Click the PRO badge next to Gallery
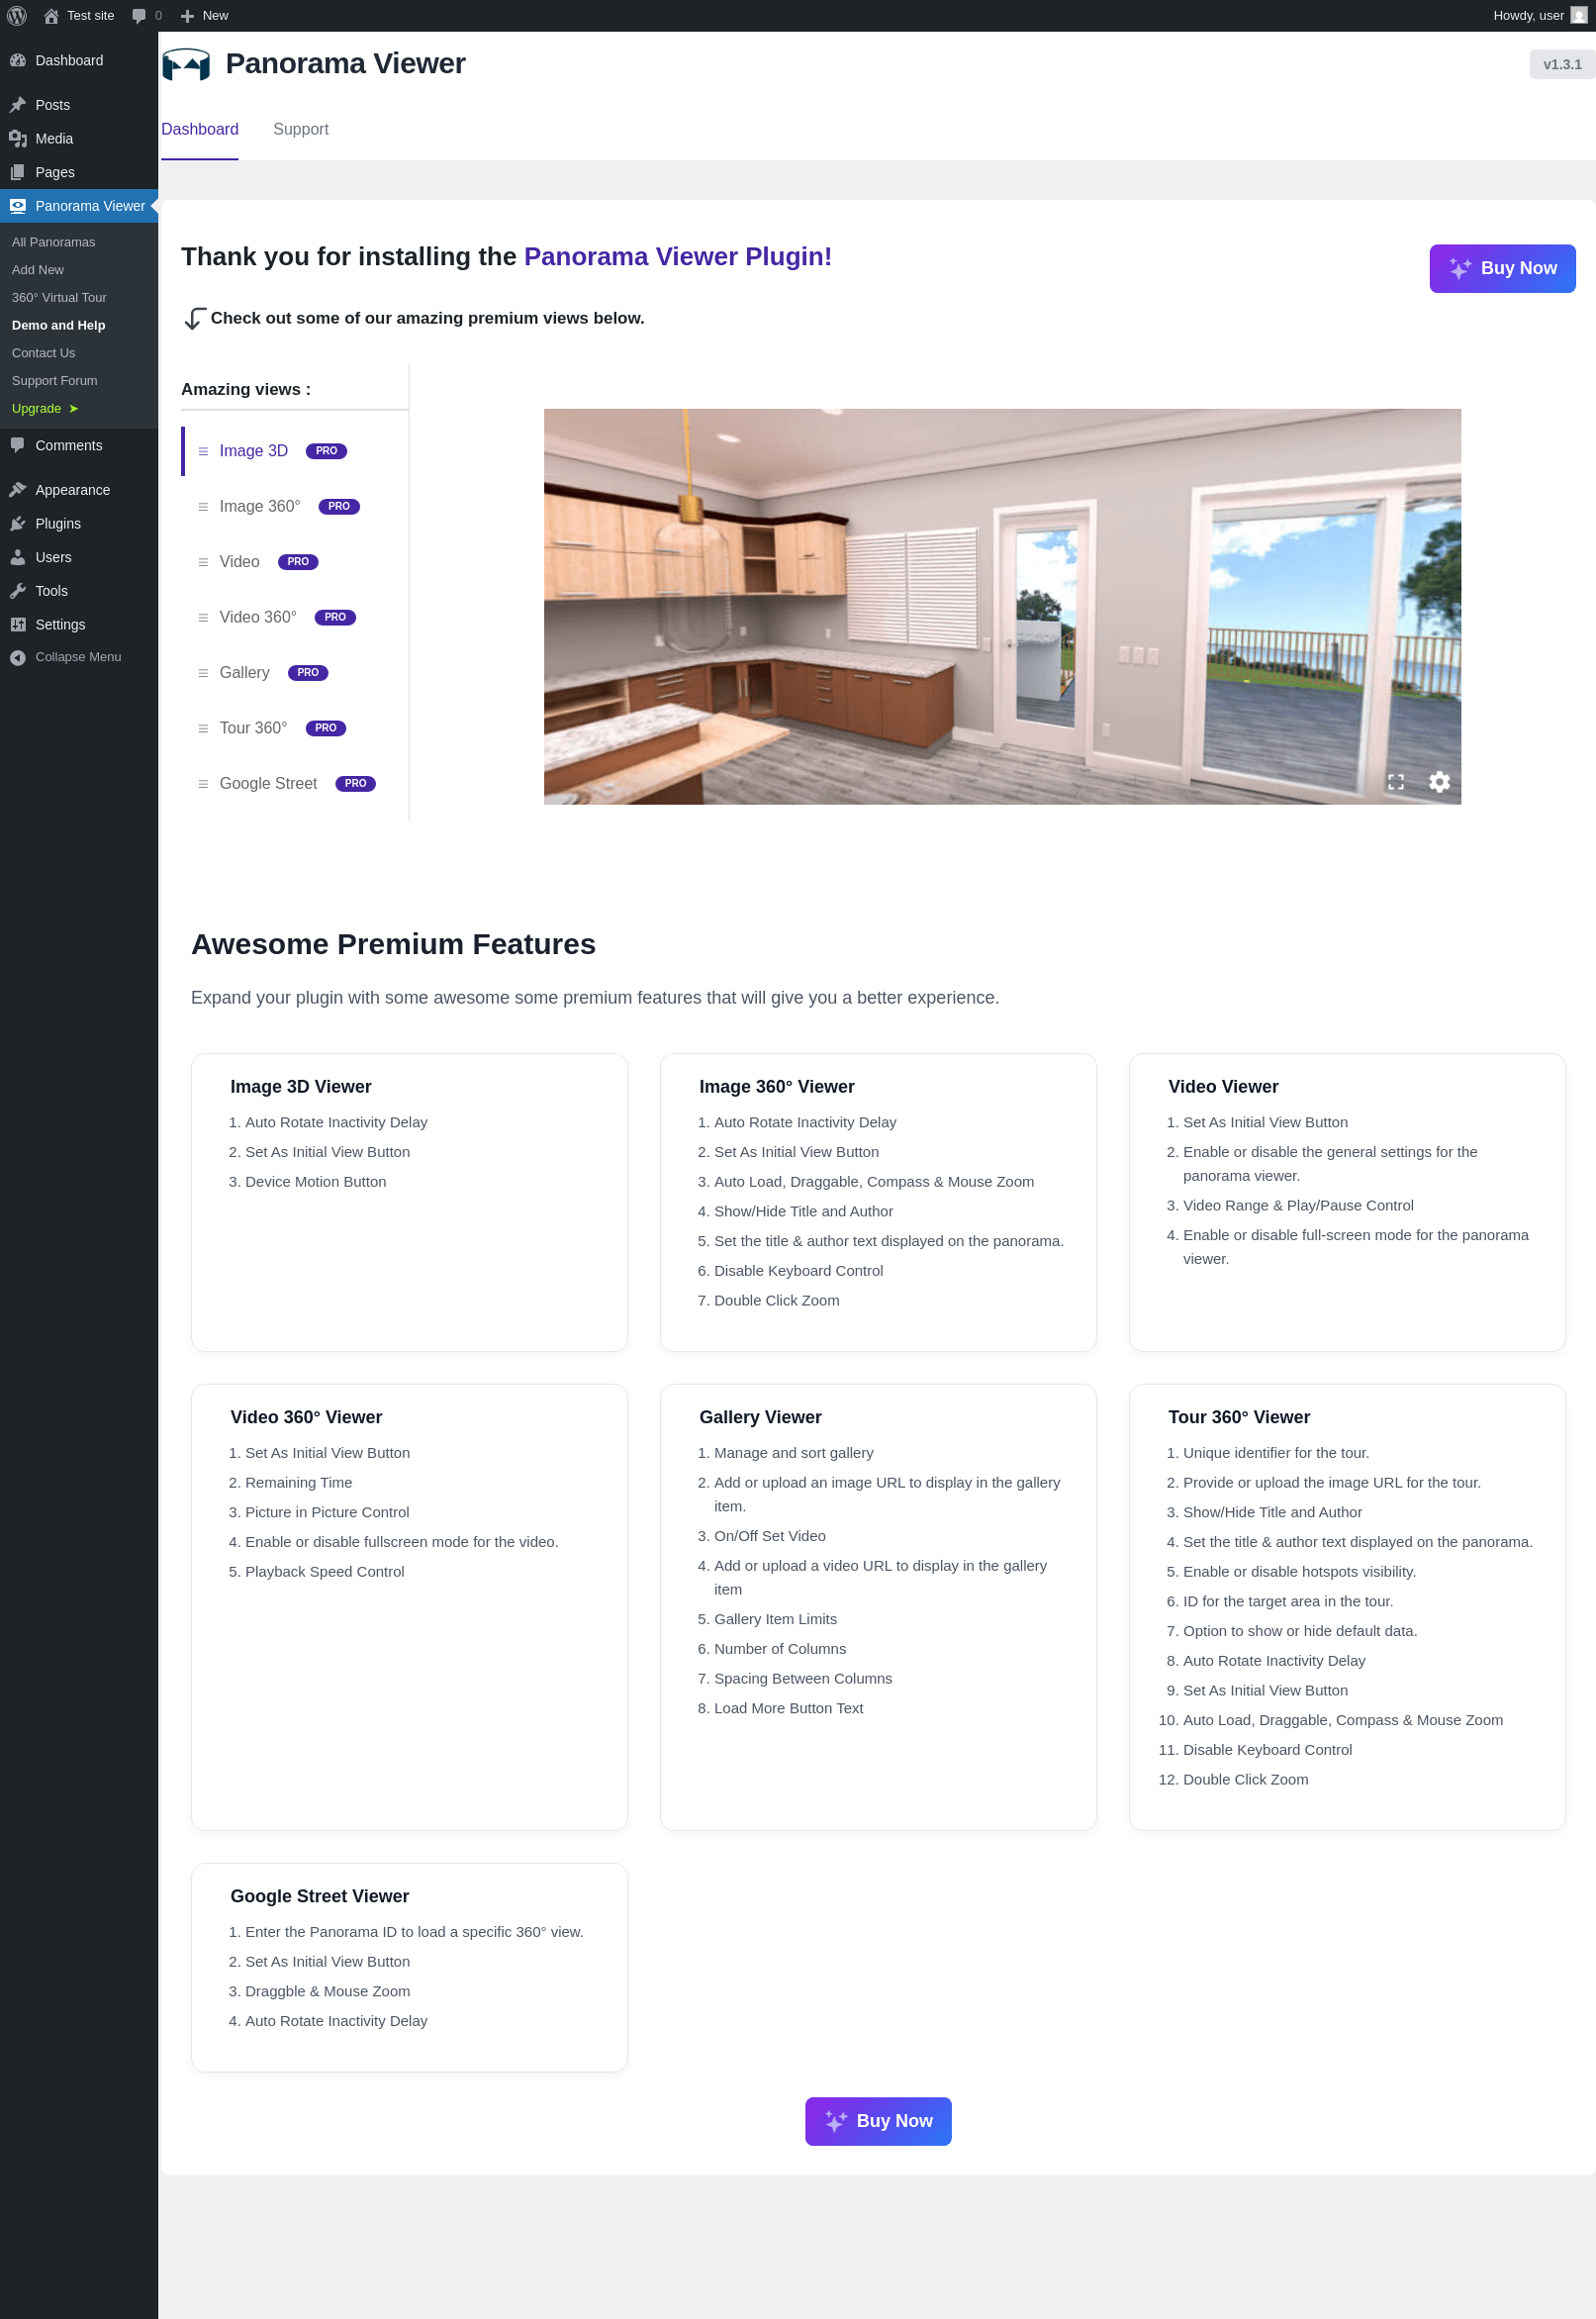The image size is (1596, 2319). pyautogui.click(x=308, y=673)
